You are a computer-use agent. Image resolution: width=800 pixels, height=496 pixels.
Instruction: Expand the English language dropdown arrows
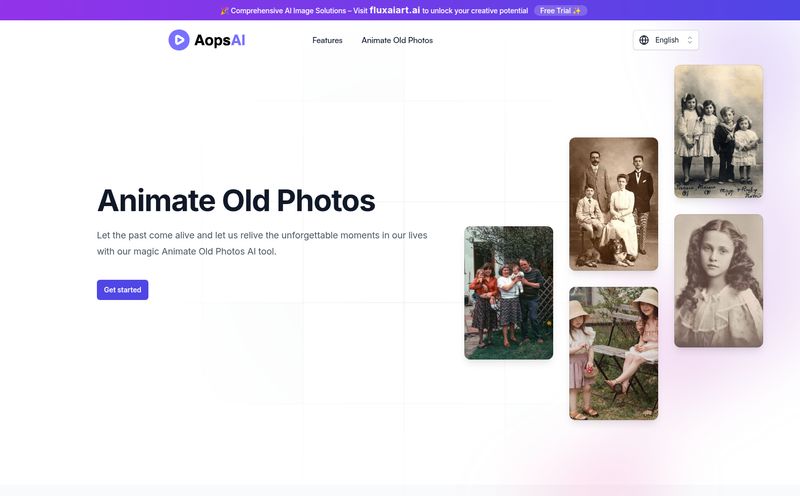(690, 40)
